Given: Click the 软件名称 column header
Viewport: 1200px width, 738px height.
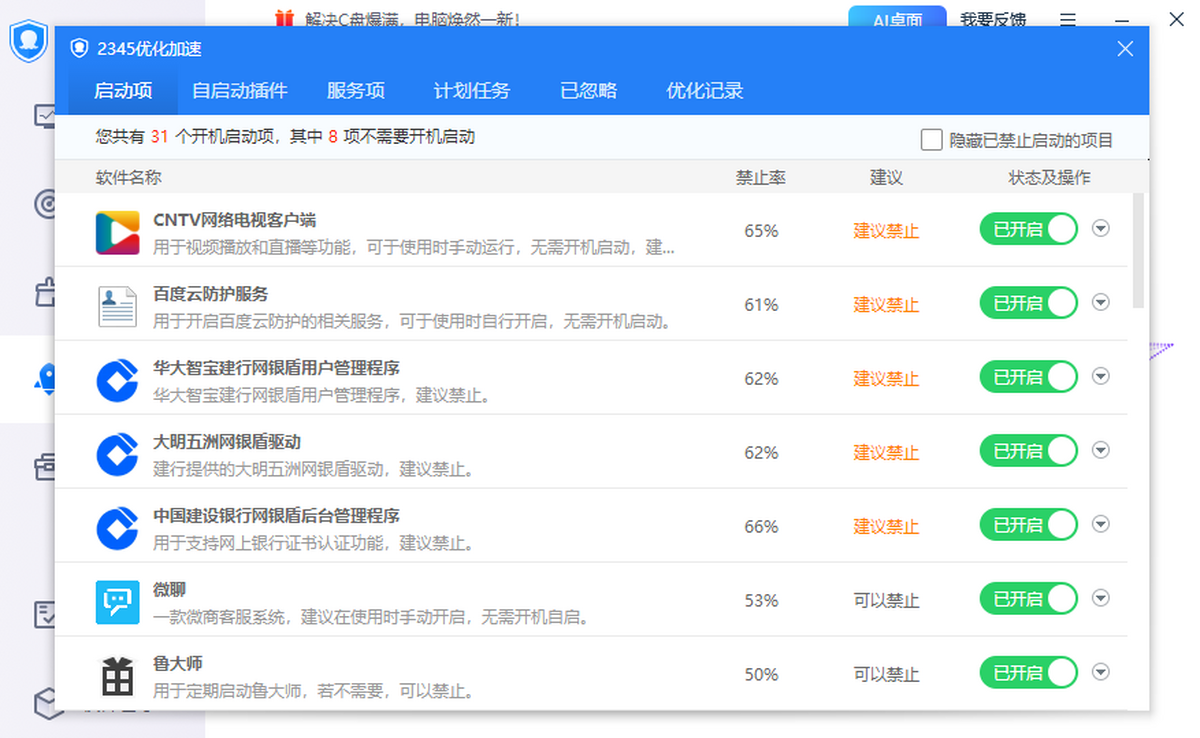Looking at the screenshot, I should pyautogui.click(x=129, y=178).
